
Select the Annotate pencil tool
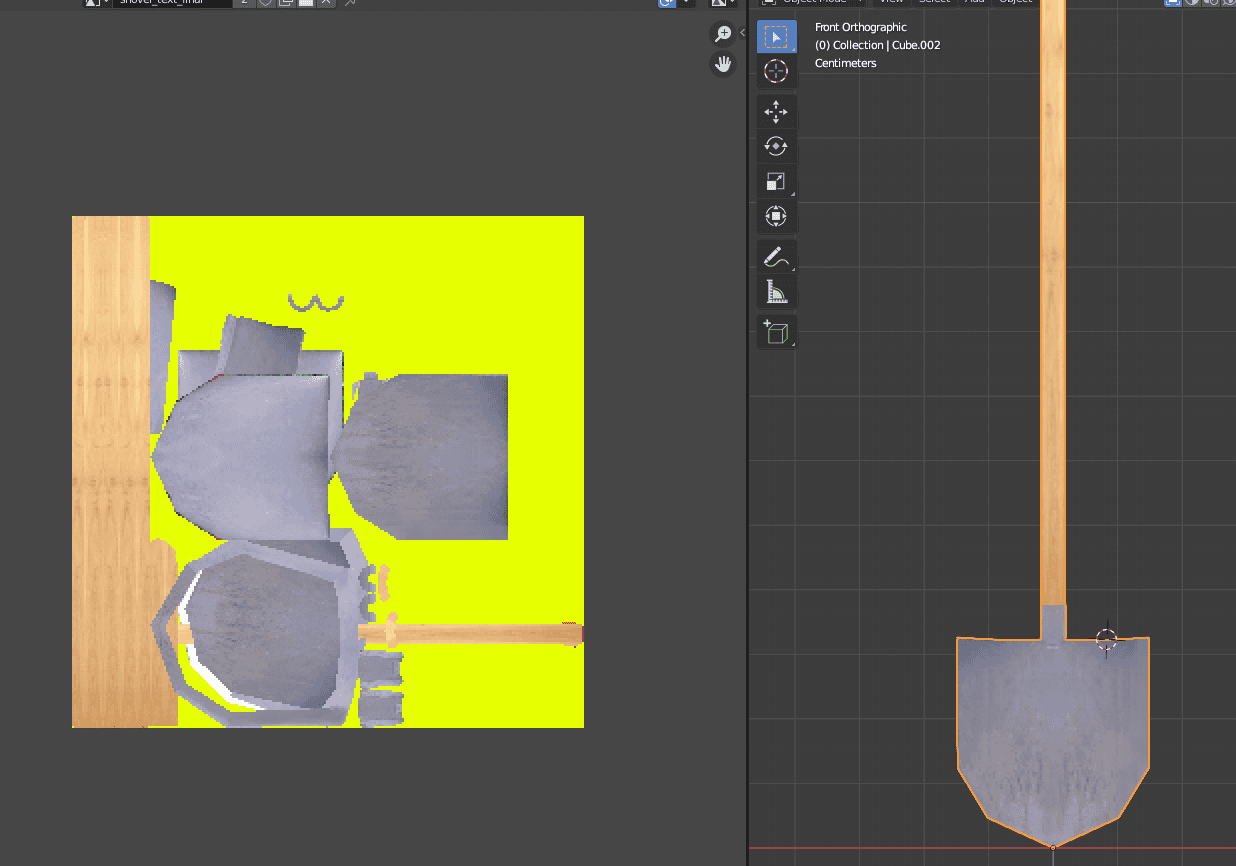(x=776, y=257)
